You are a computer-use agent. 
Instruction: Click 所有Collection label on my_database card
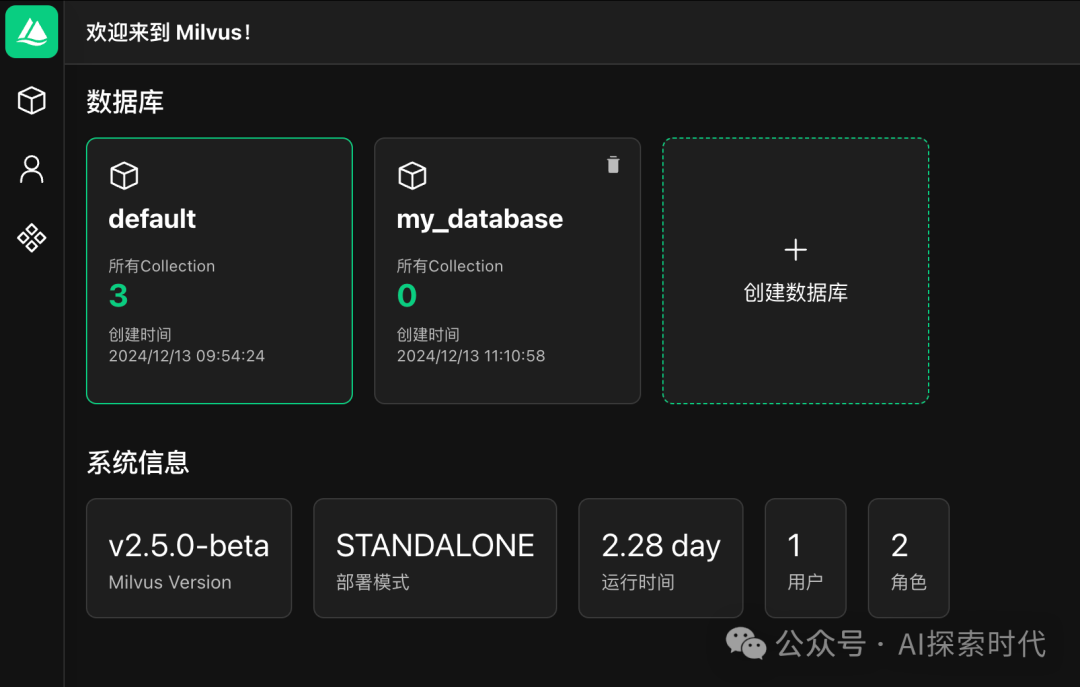tap(450, 266)
